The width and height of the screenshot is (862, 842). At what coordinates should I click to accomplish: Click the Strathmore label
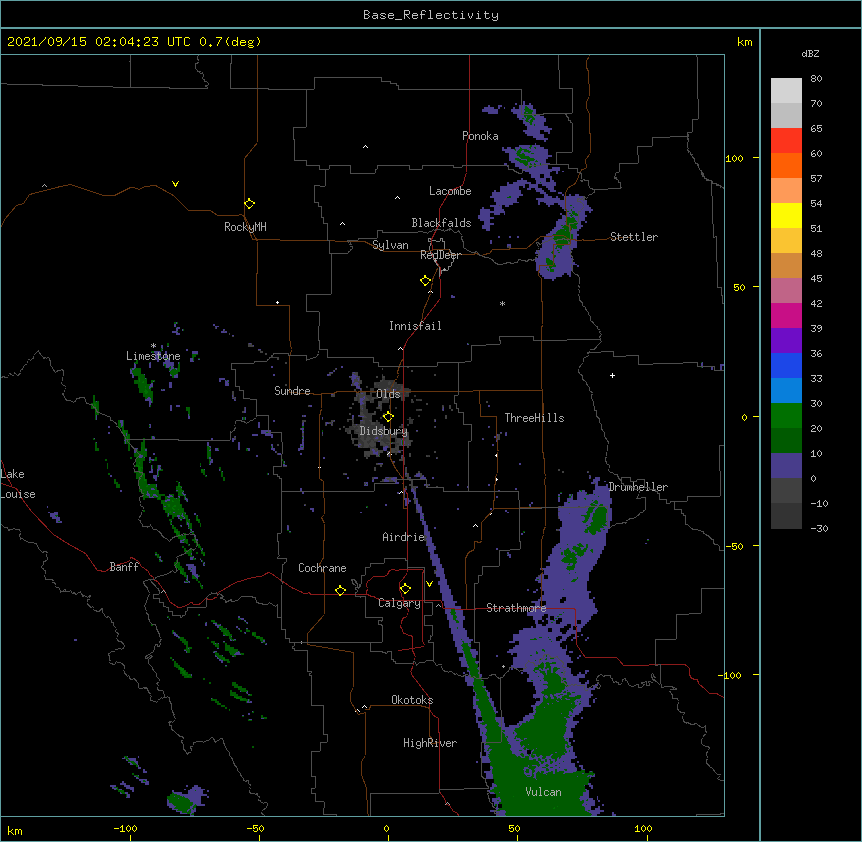tap(516, 608)
